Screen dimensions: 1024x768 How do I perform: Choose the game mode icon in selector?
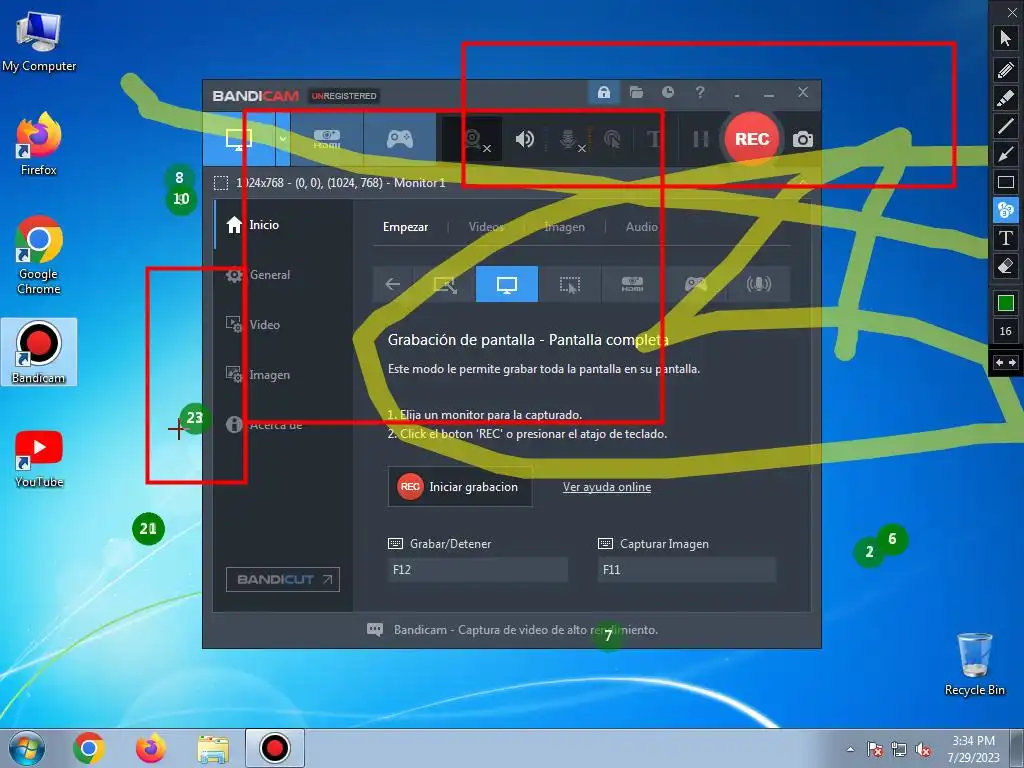pyautogui.click(x=696, y=284)
